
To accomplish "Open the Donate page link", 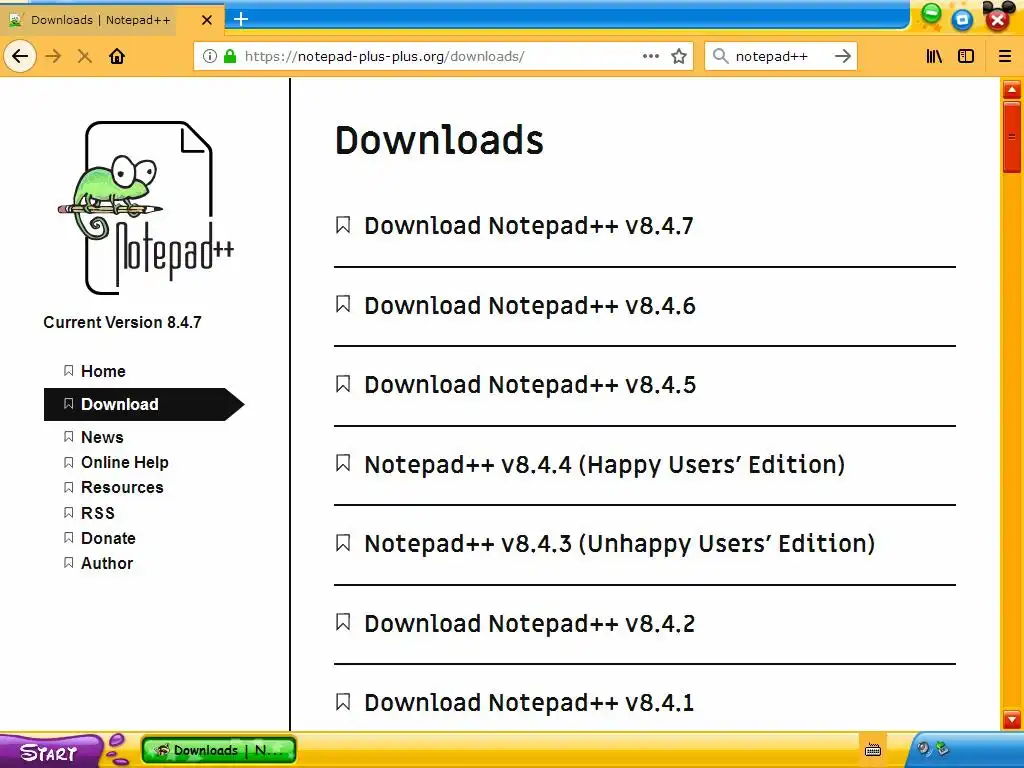I will (108, 538).
